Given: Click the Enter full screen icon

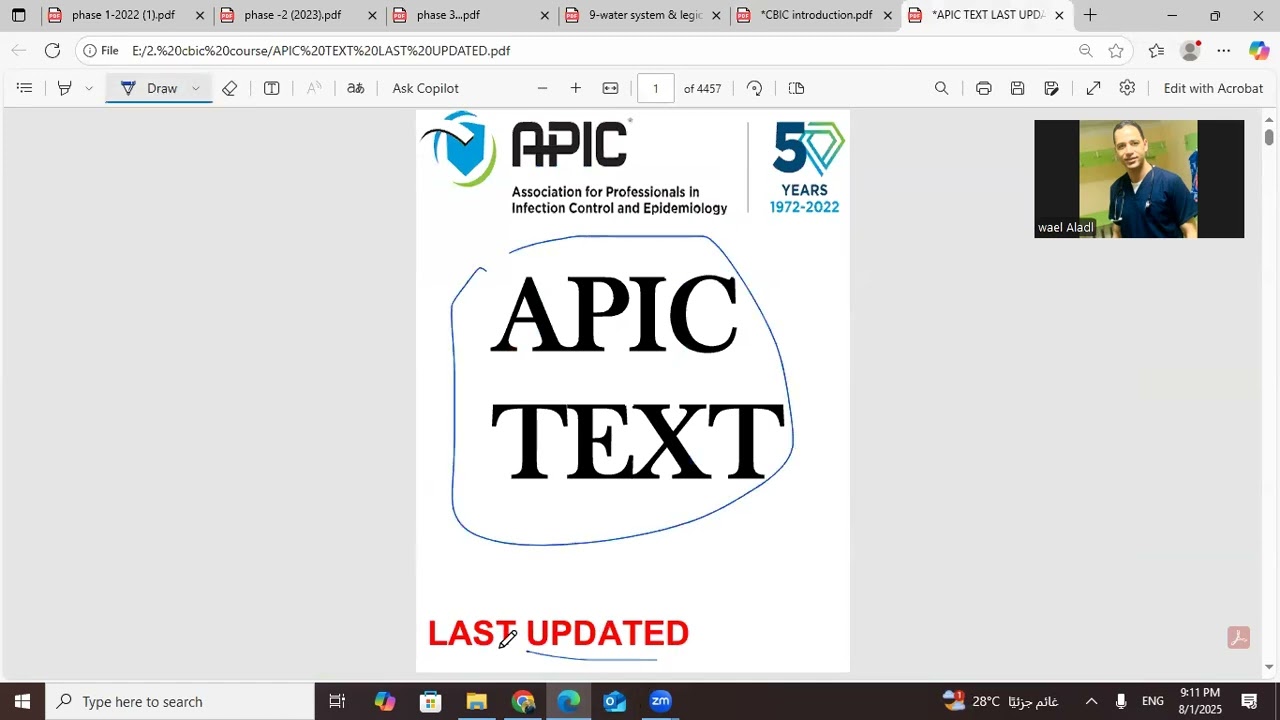Looking at the screenshot, I should [1093, 88].
